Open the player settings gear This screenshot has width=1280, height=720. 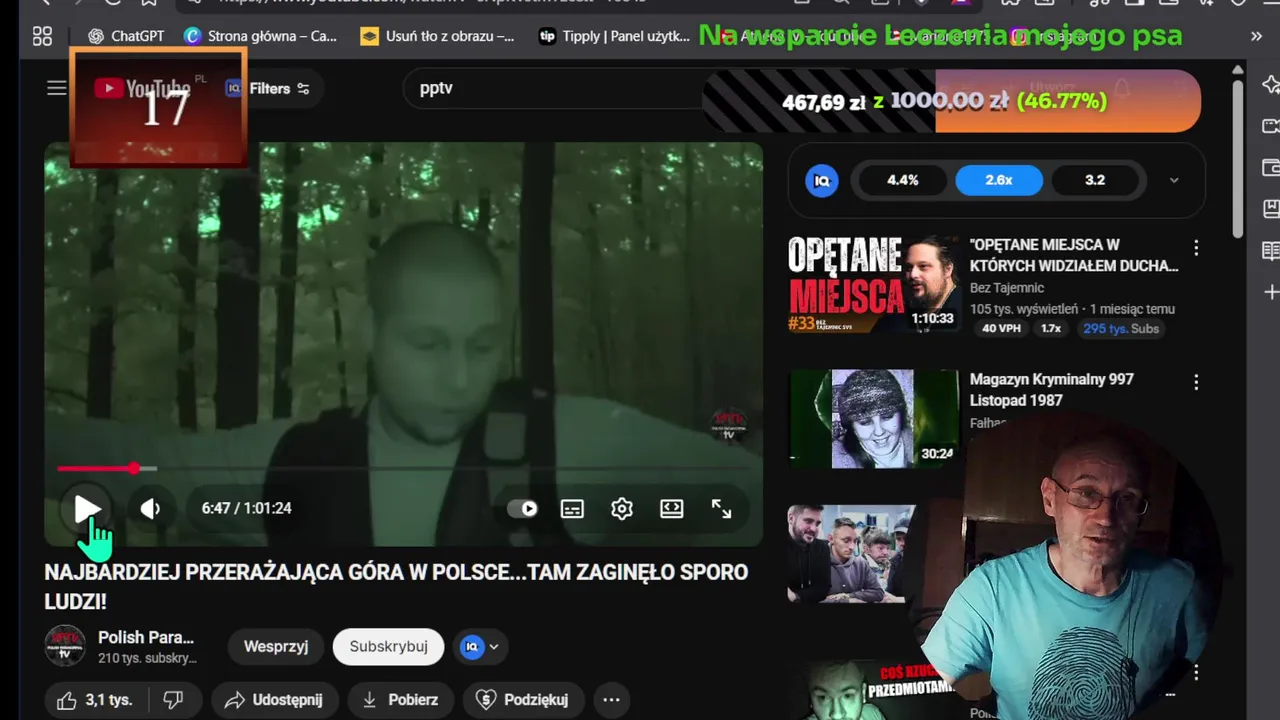tap(622, 508)
